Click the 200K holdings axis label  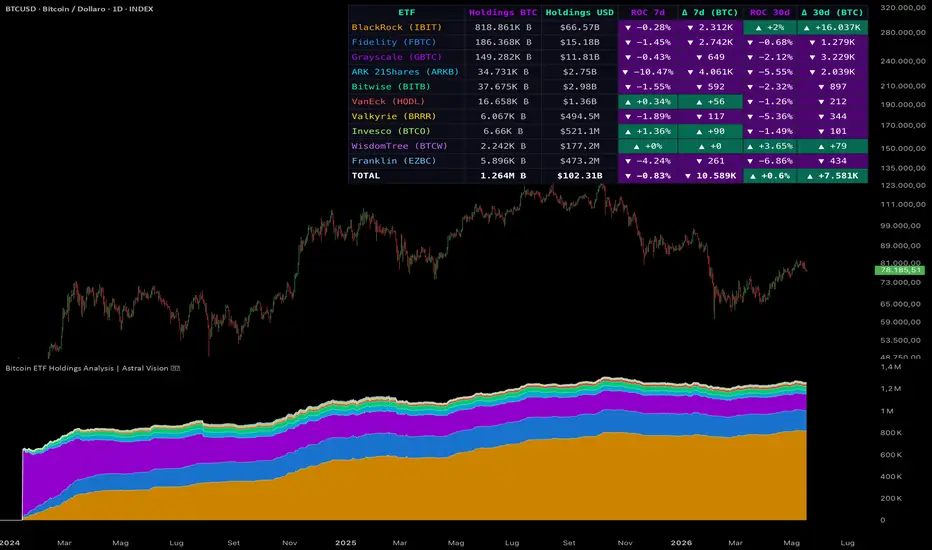coord(891,498)
